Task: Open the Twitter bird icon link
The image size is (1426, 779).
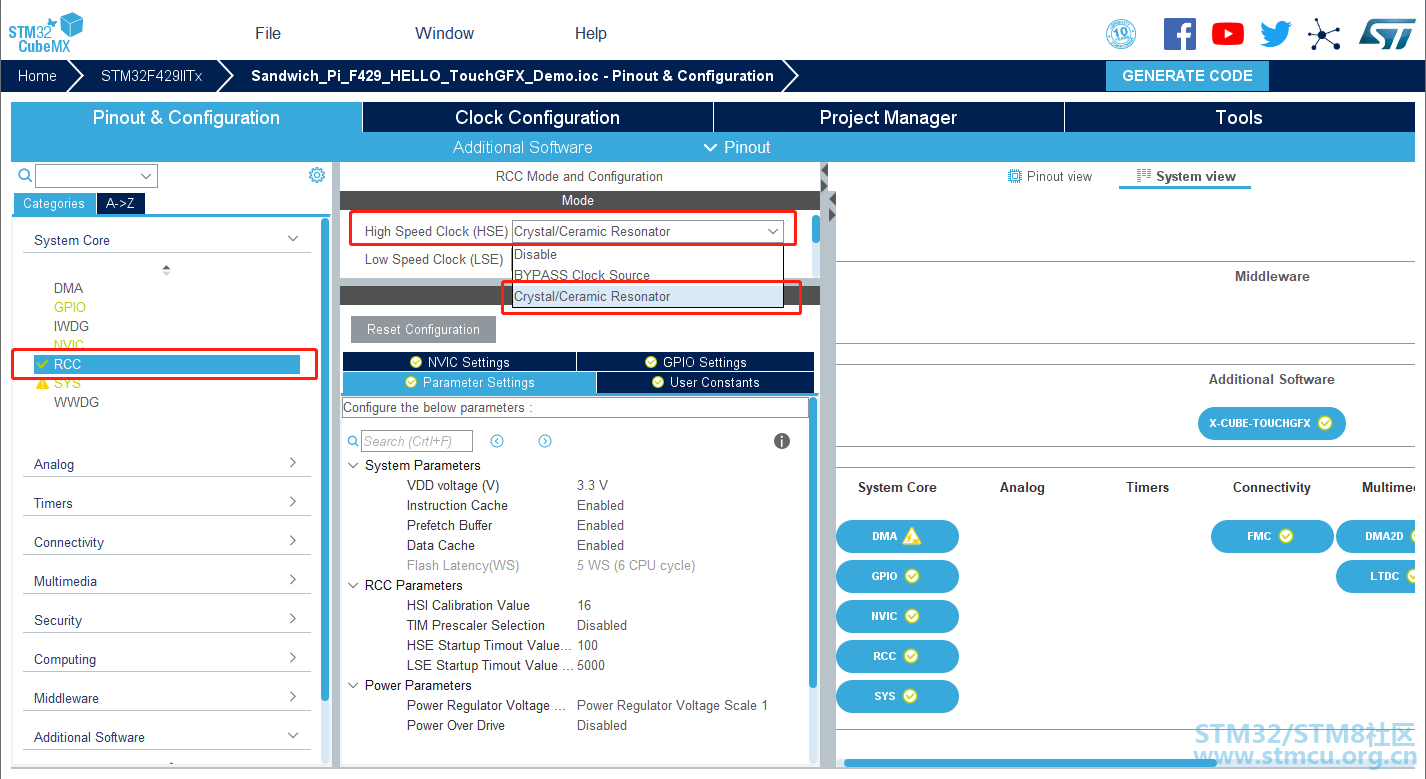Action: pos(1276,34)
